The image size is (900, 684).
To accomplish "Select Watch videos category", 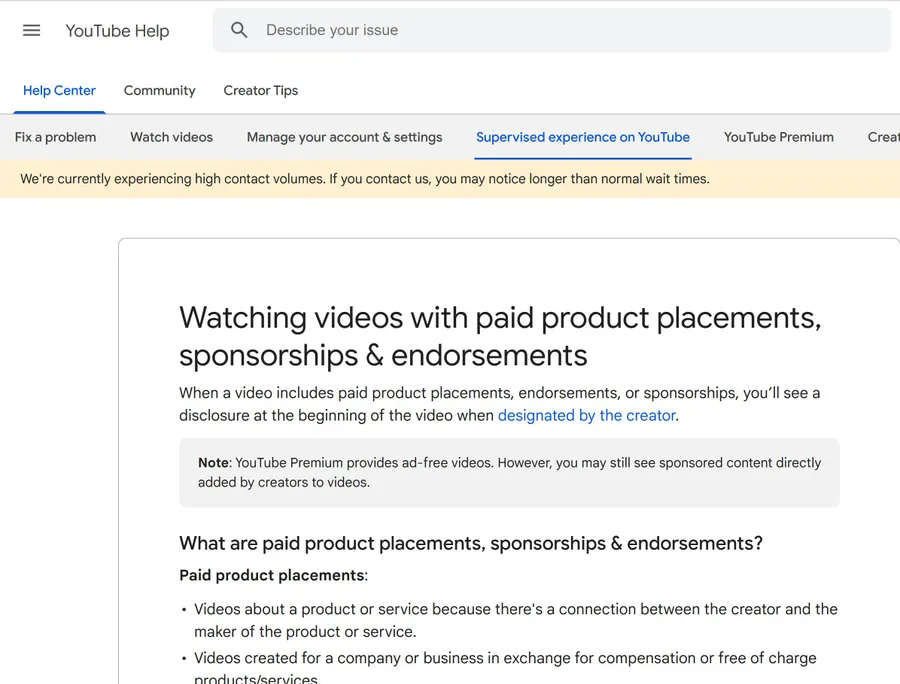I will 172,137.
